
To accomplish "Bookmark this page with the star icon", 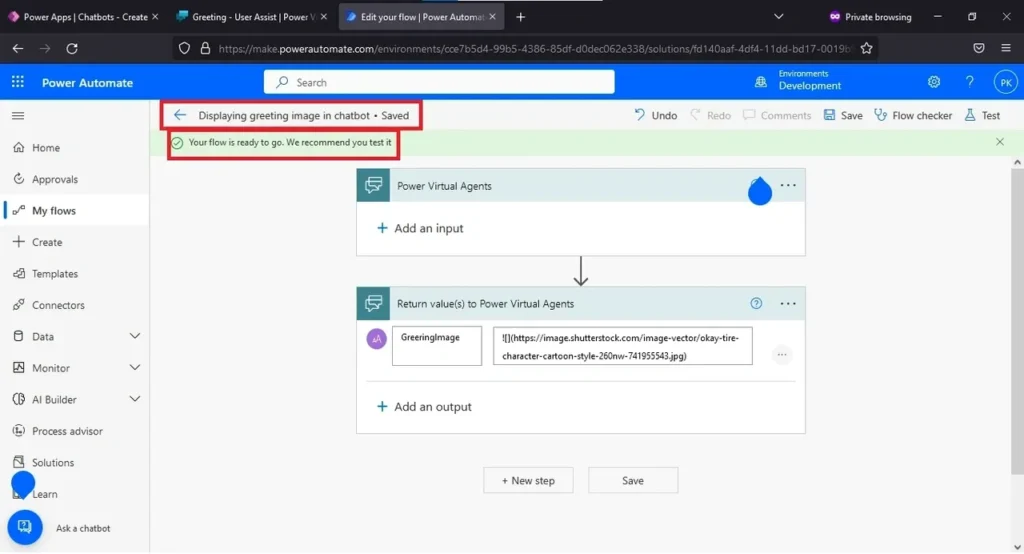I will (866, 48).
